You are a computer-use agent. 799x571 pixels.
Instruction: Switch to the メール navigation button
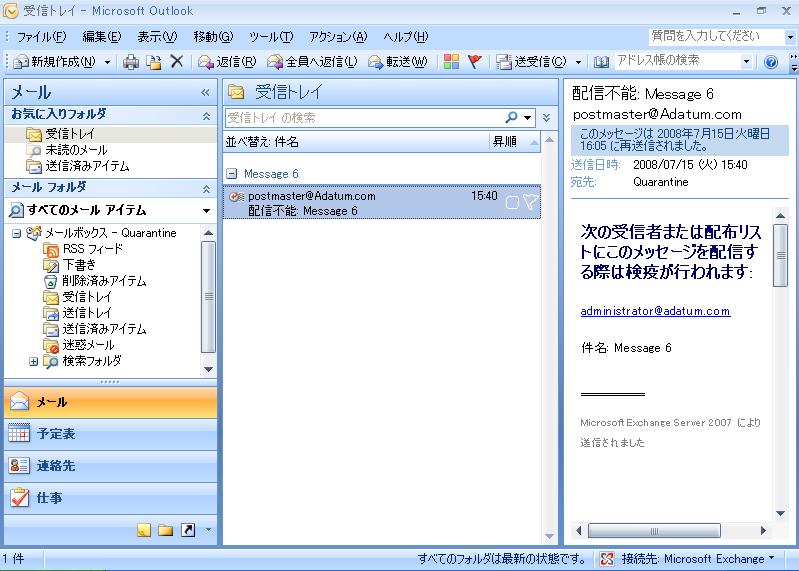coord(111,402)
